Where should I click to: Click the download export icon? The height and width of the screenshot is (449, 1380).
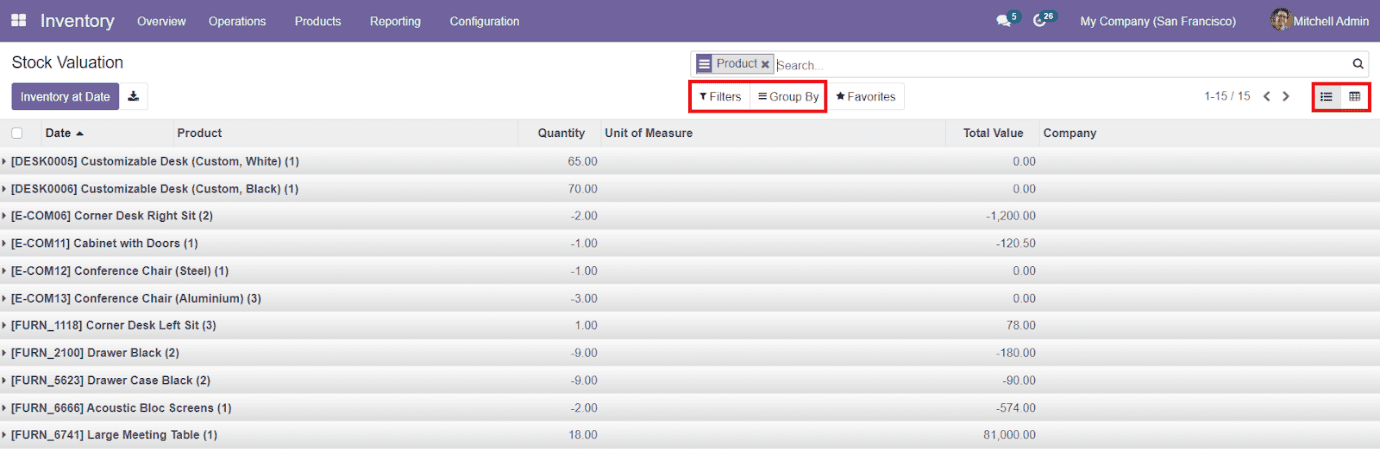(x=134, y=97)
